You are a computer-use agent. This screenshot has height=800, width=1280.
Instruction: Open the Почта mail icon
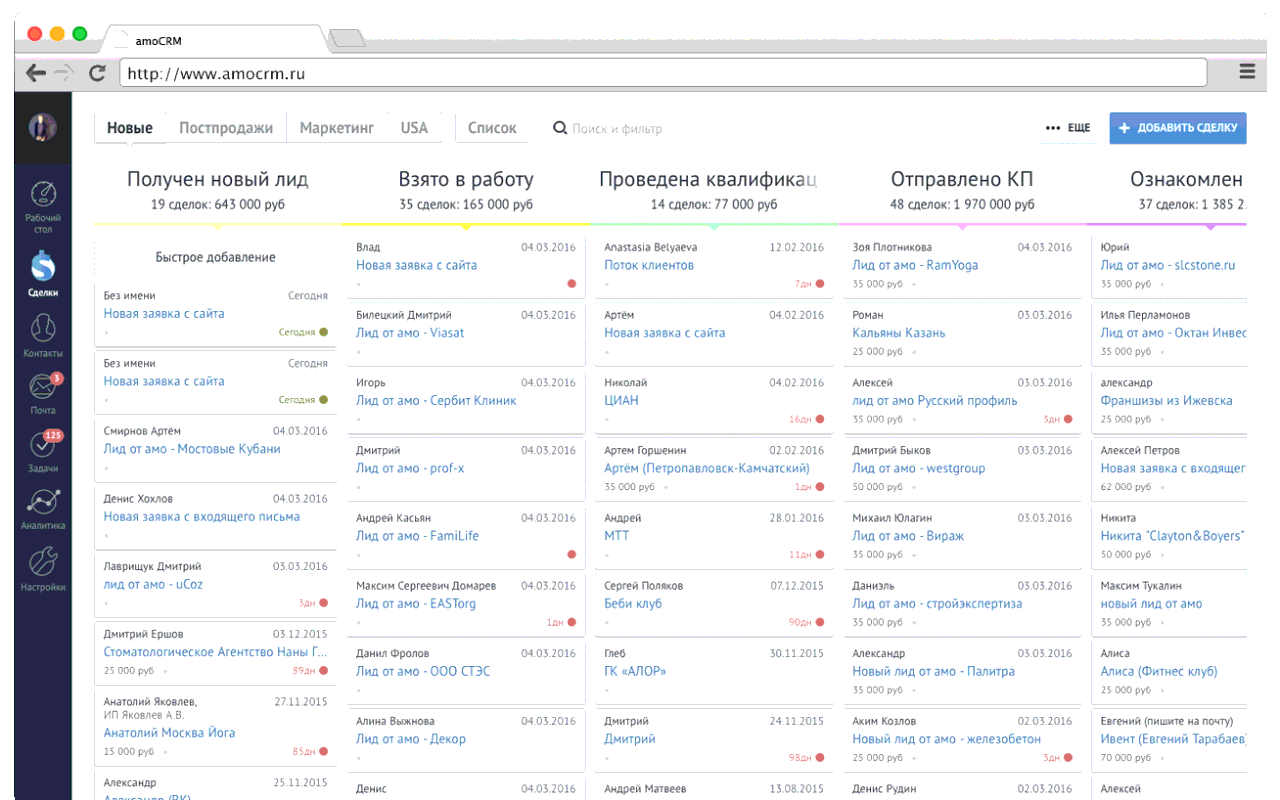43,386
